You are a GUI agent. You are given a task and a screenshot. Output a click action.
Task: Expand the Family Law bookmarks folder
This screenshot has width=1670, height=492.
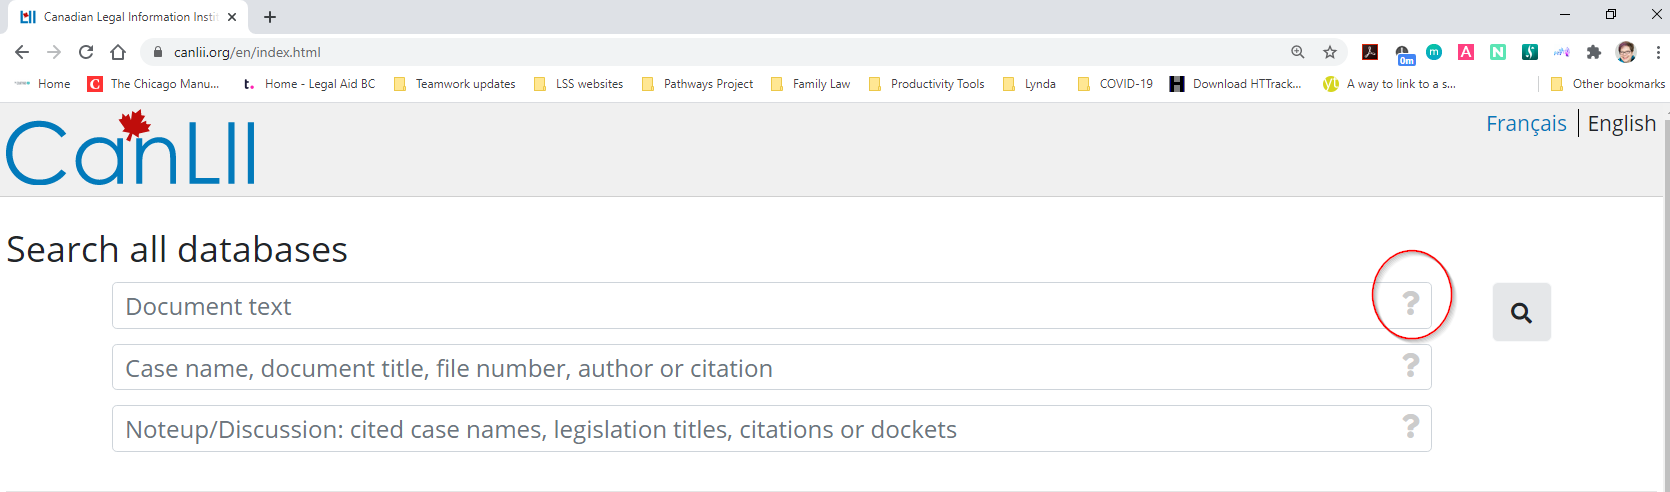coord(810,84)
